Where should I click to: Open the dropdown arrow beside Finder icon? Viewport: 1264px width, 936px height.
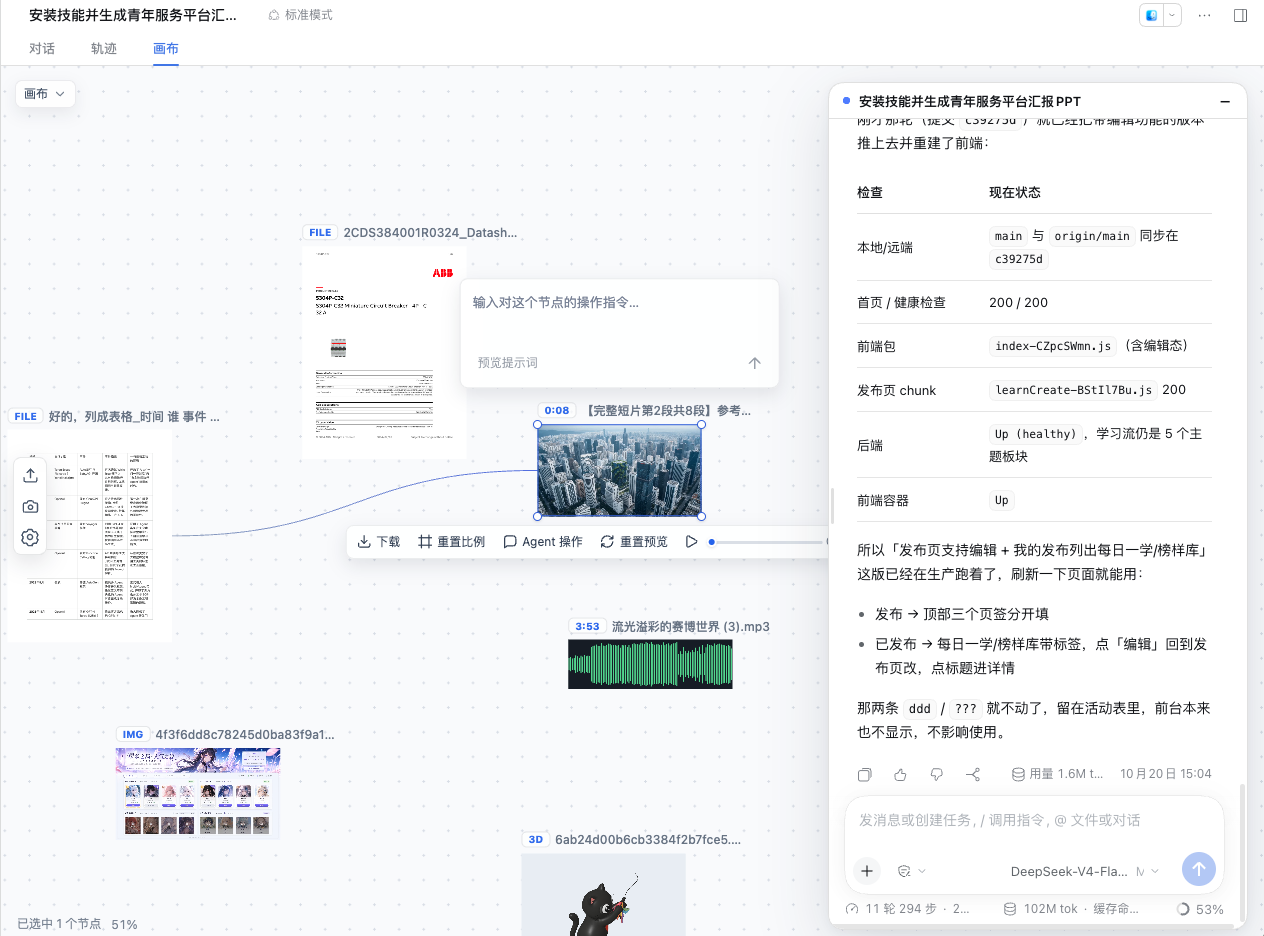pos(1172,15)
